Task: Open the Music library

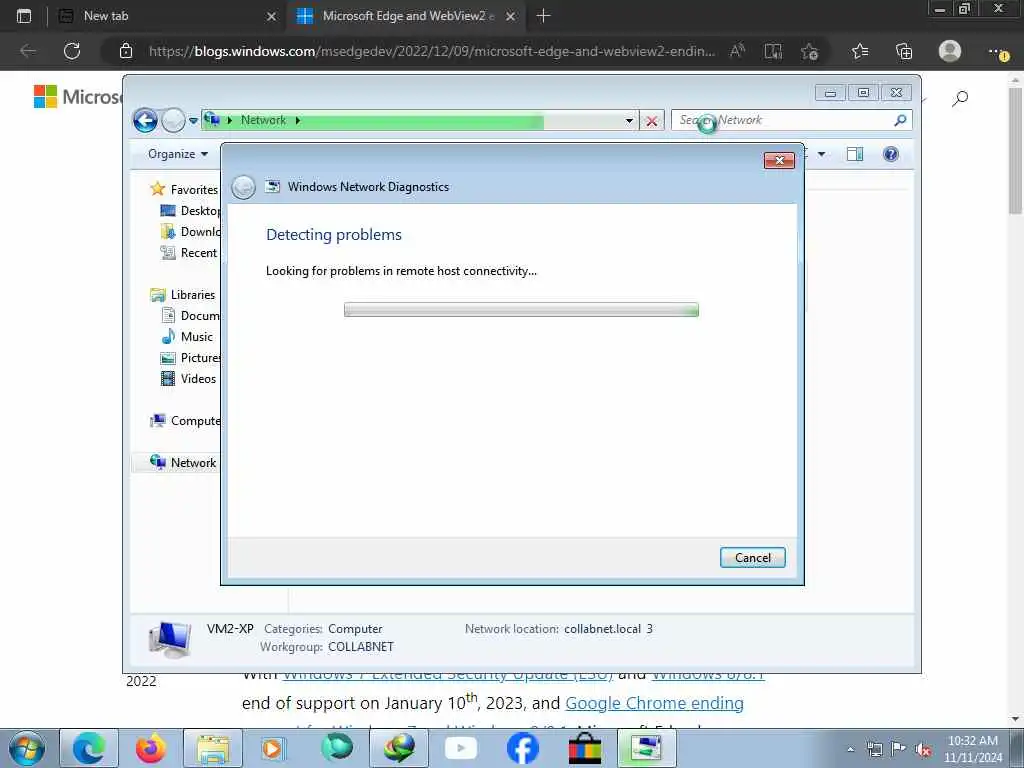Action: pyautogui.click(x=187, y=336)
